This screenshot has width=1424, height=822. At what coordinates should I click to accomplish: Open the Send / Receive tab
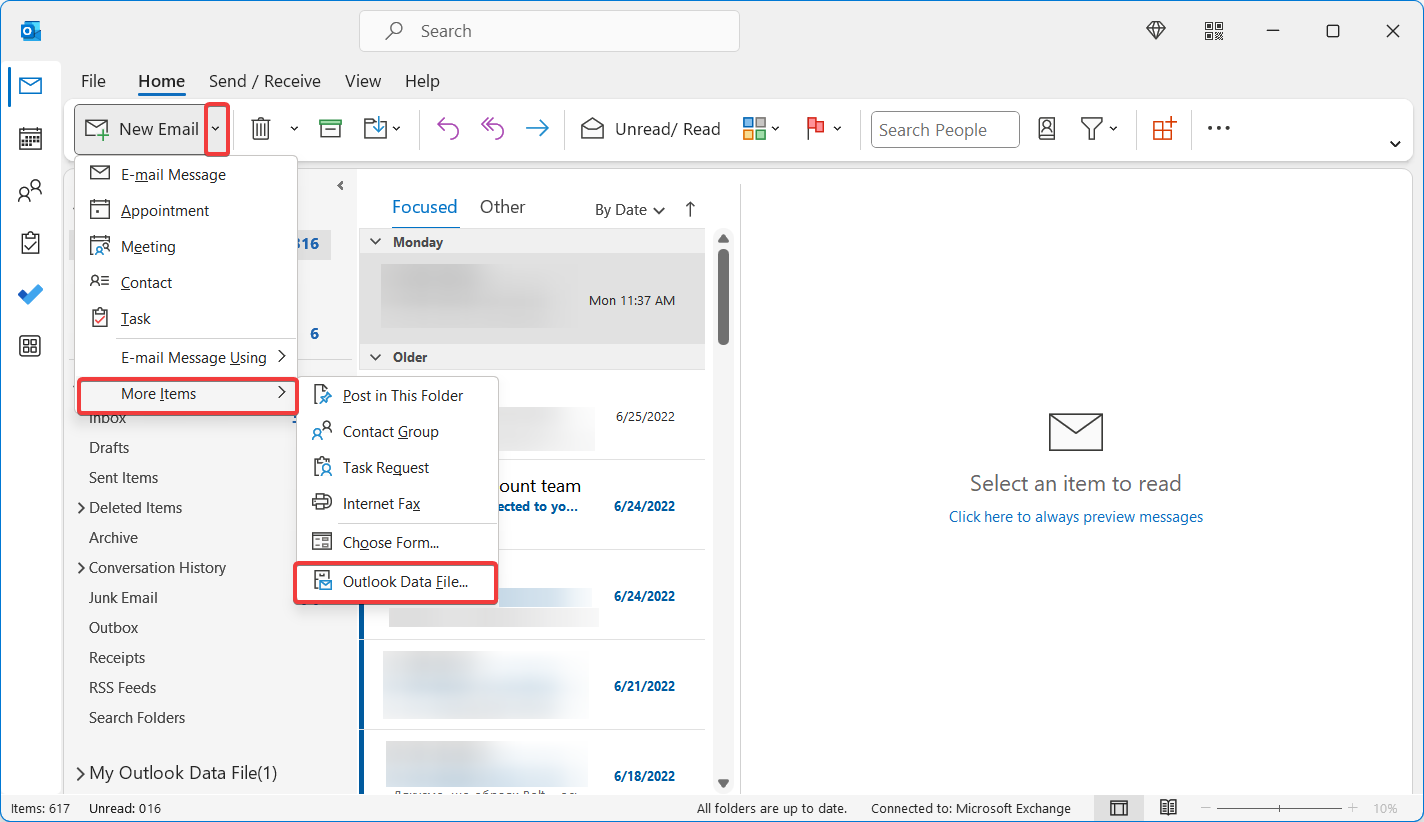265,81
